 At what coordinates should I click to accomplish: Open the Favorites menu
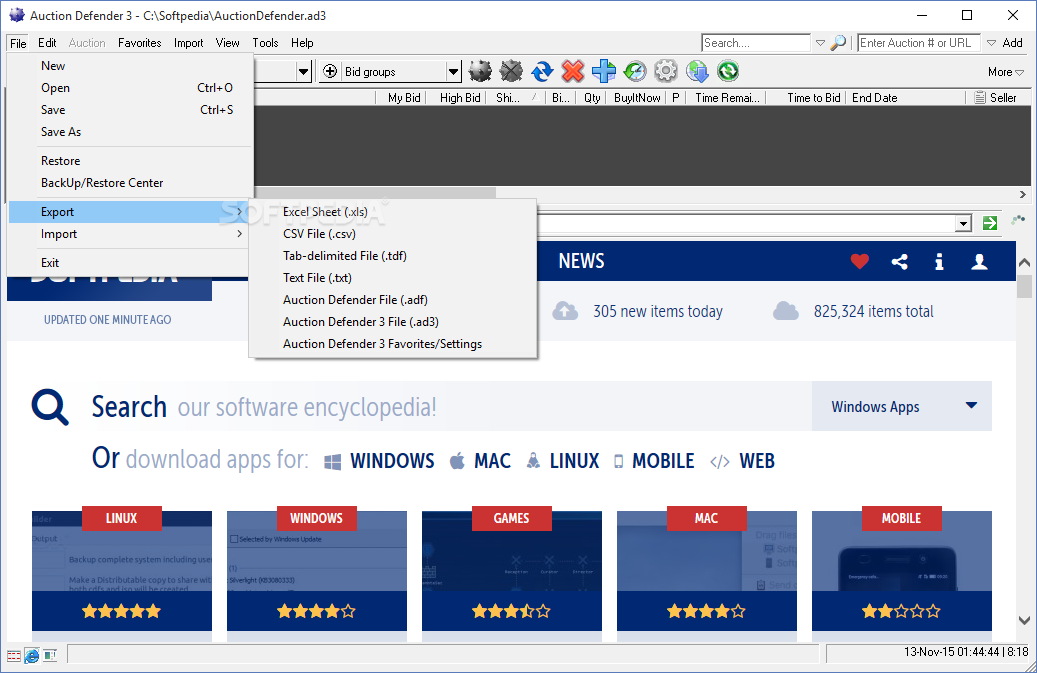tap(140, 43)
